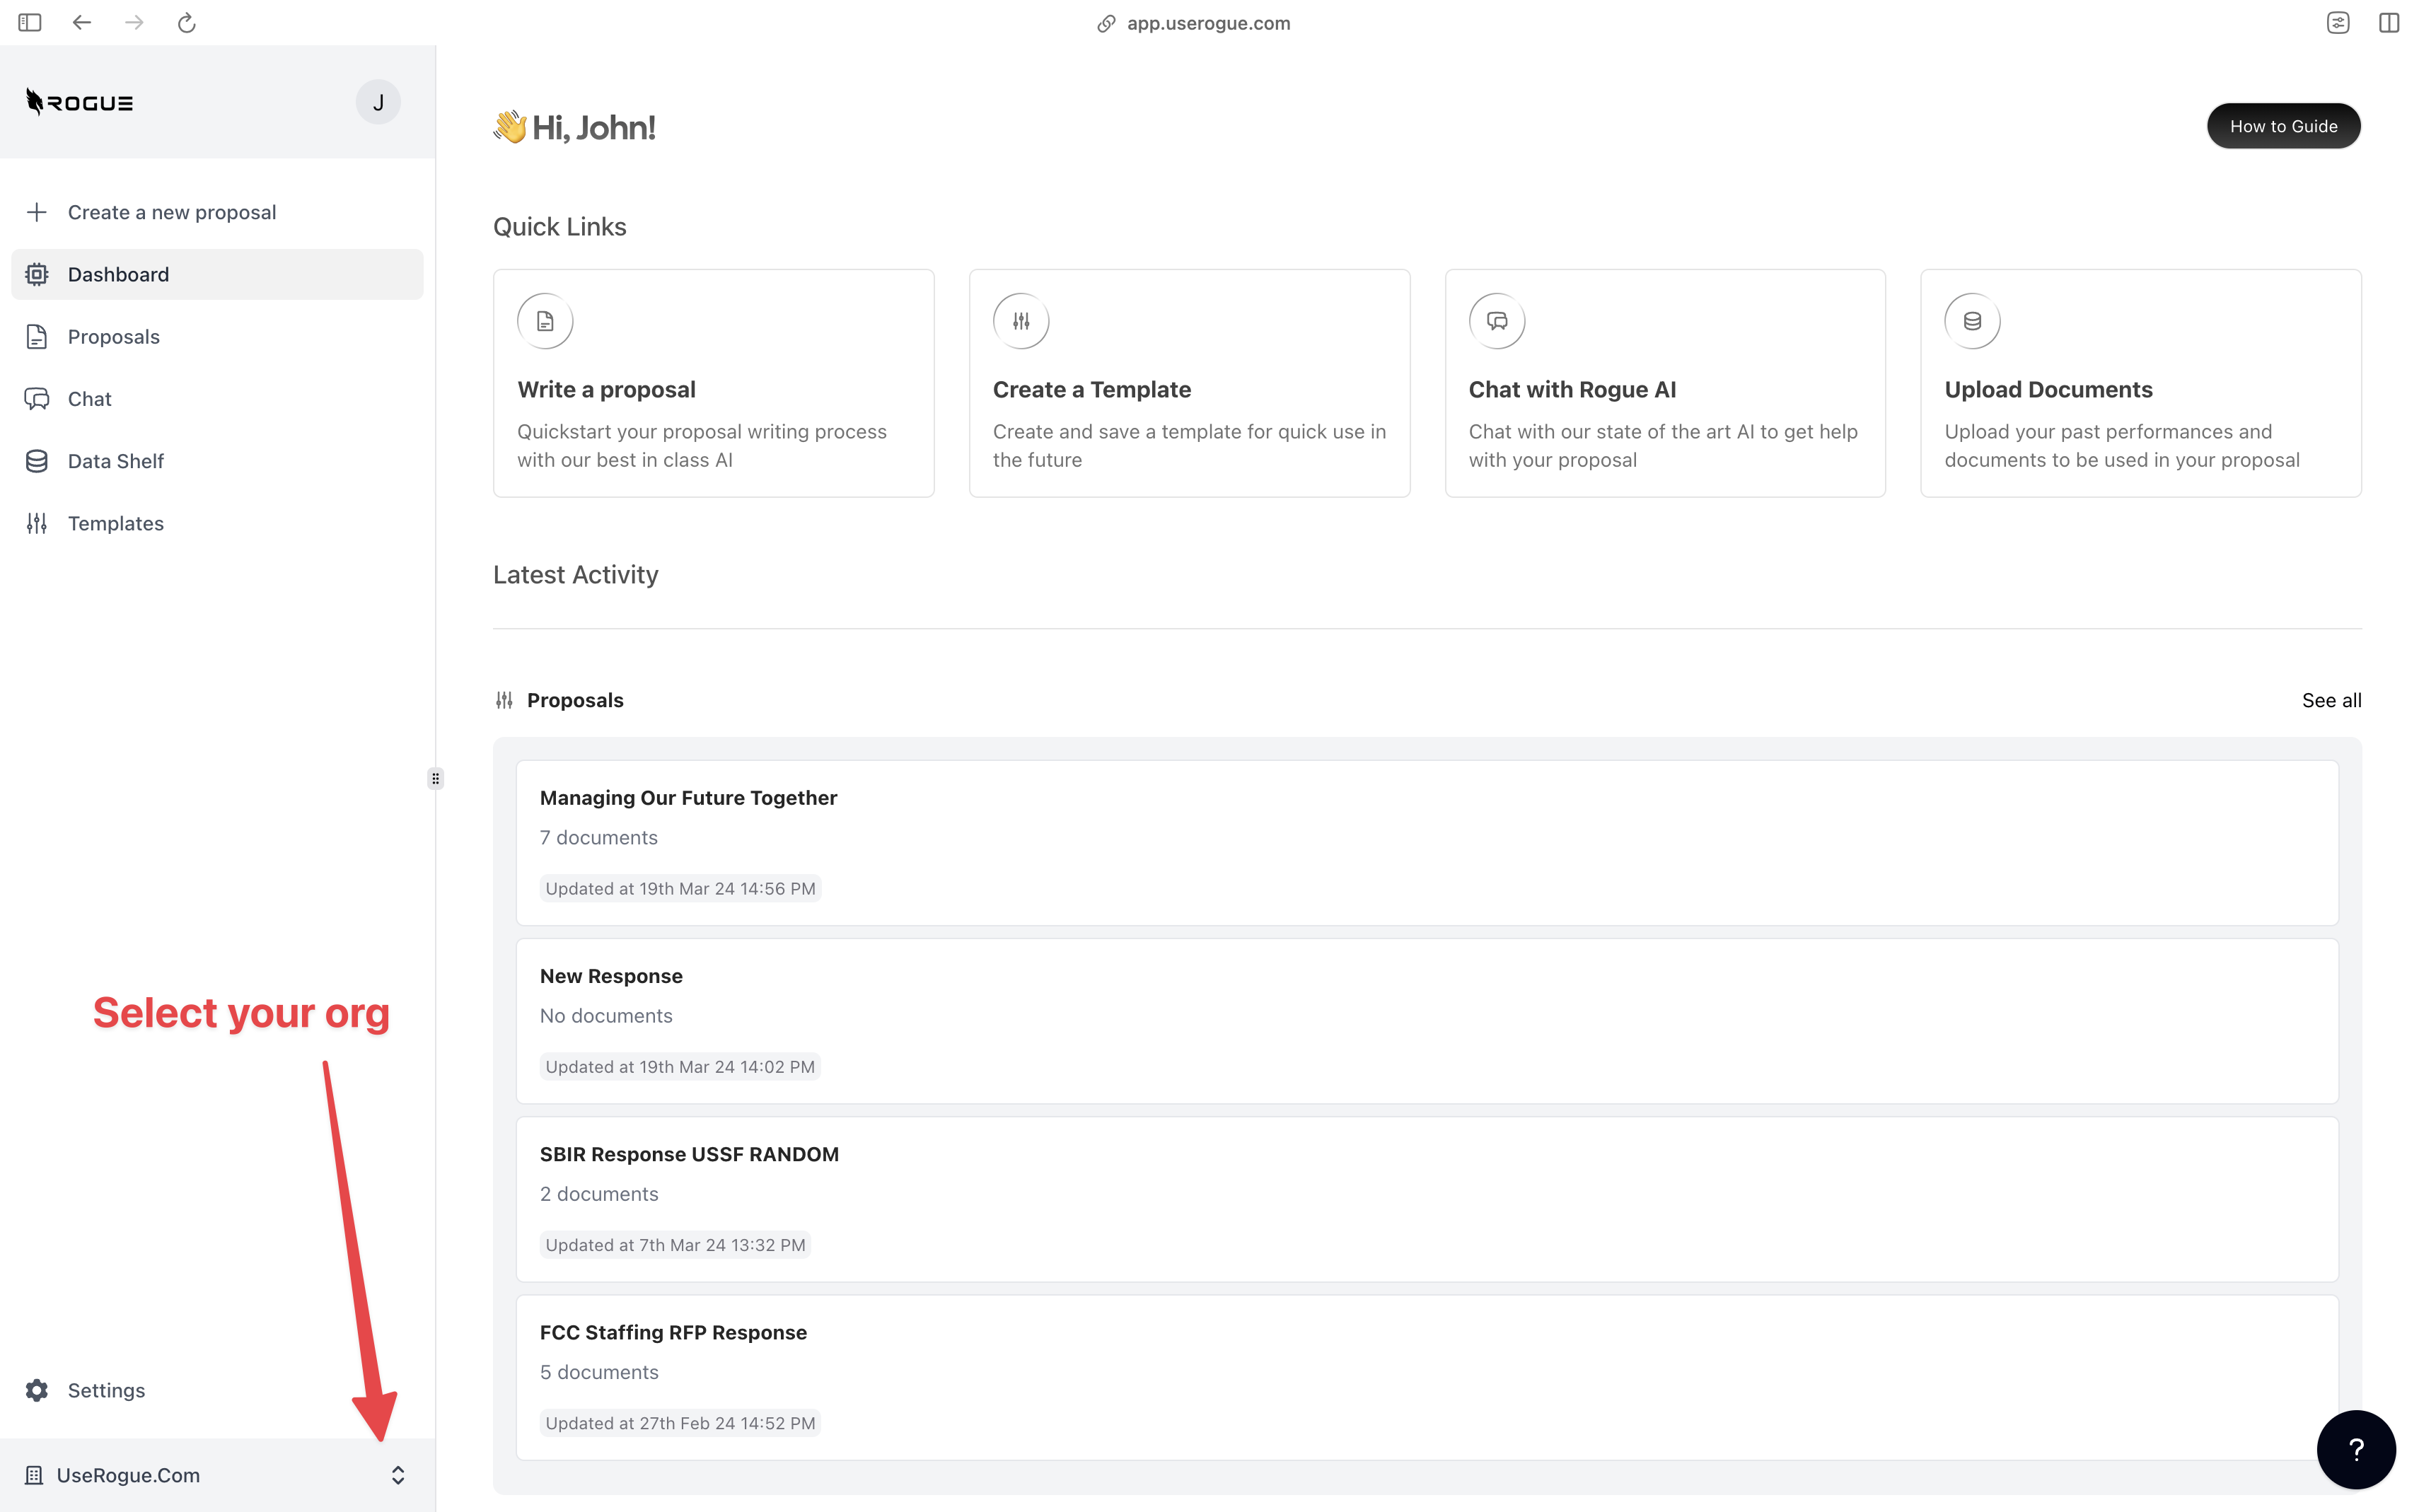Expand the UseRogue.Com organization selector
Image resolution: width=2419 pixels, height=1512 pixels.
[x=128, y=1475]
